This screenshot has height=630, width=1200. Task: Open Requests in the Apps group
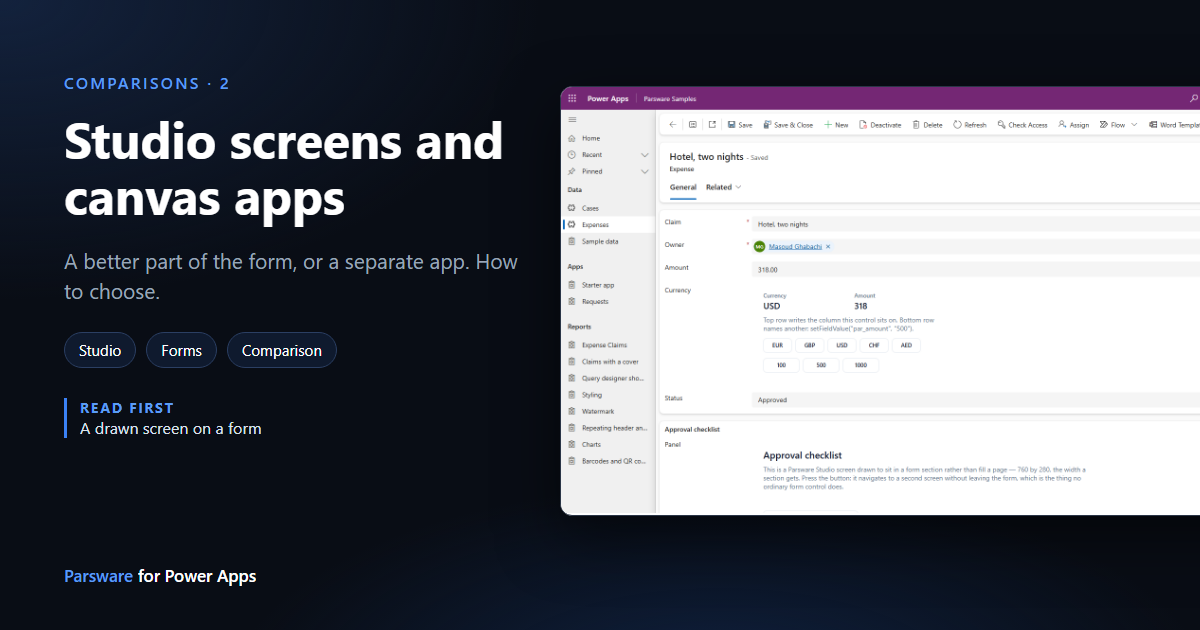[x=607, y=301]
